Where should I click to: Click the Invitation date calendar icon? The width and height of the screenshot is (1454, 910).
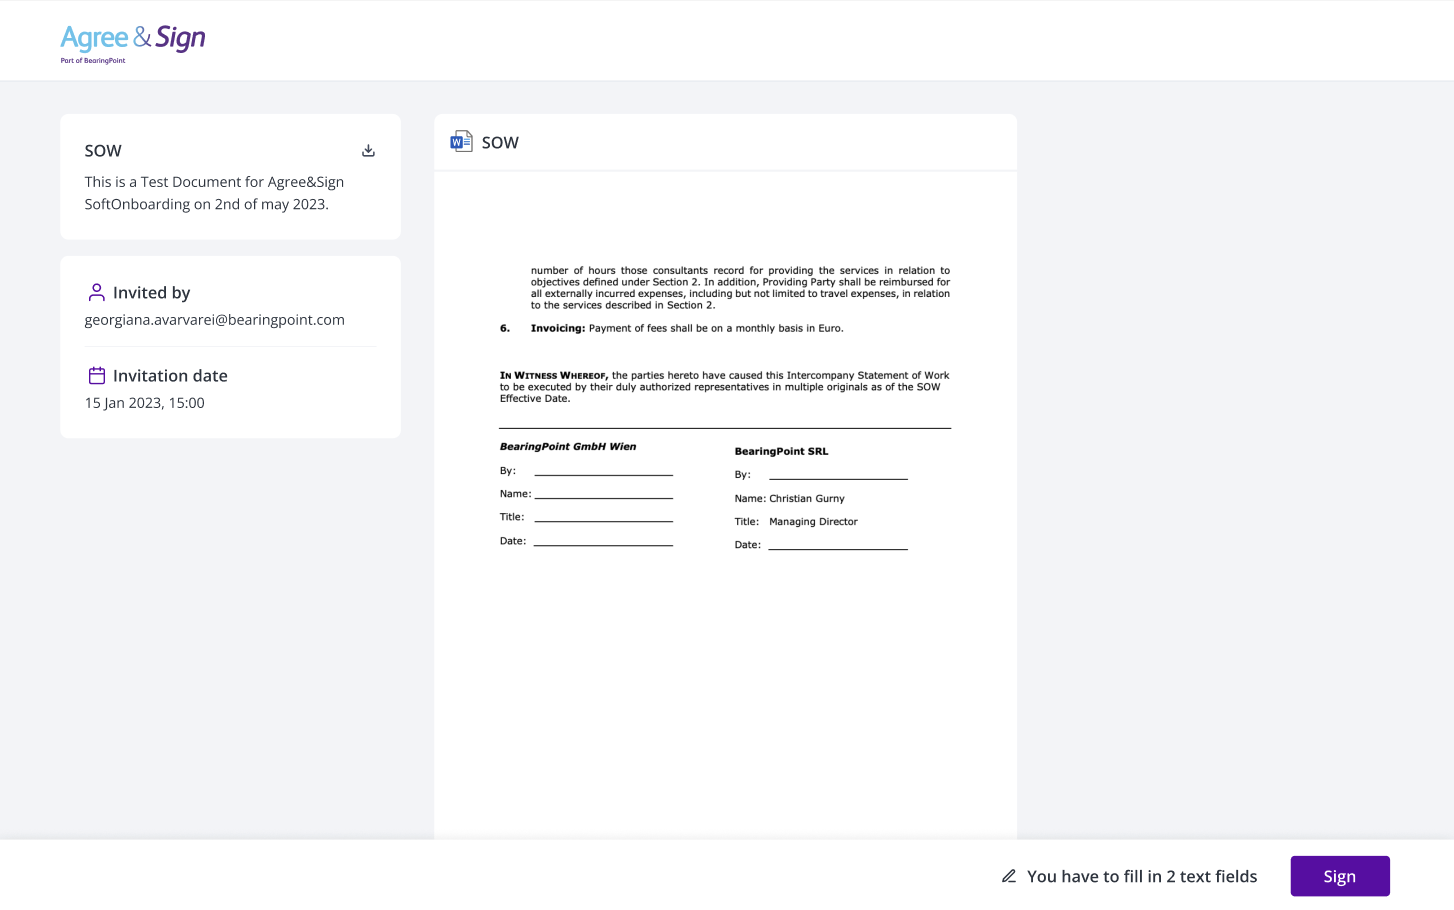97,376
